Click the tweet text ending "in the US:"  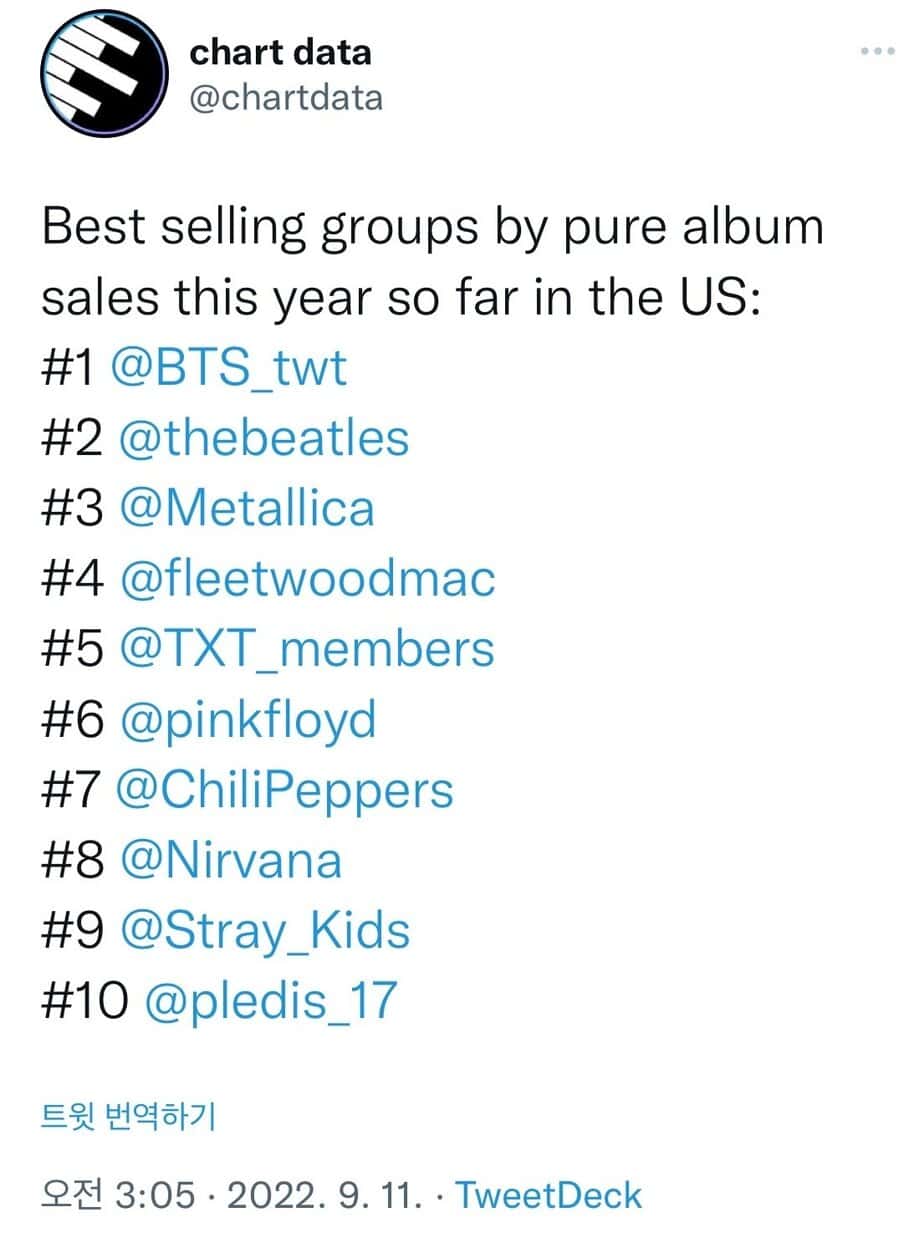(x=404, y=298)
